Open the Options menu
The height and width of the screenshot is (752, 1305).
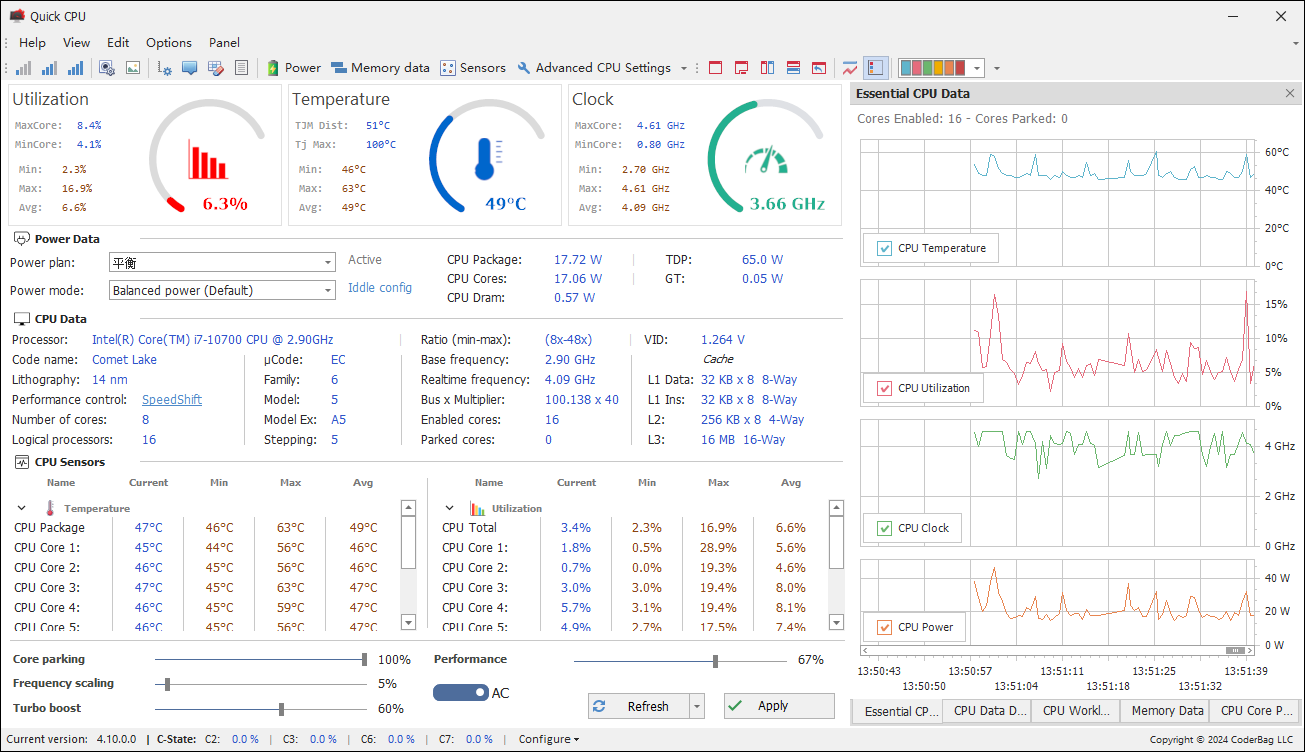click(168, 42)
